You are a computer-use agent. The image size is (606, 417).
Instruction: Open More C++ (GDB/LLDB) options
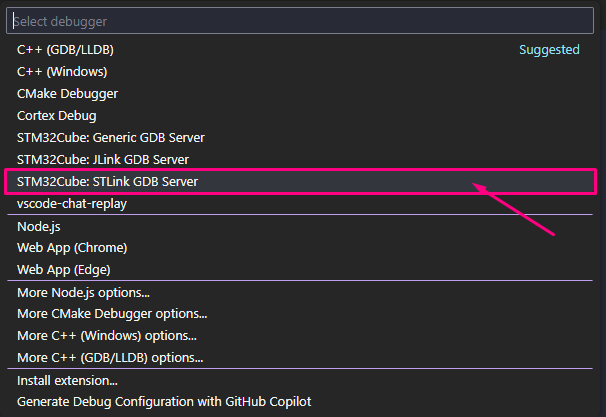click(110, 358)
